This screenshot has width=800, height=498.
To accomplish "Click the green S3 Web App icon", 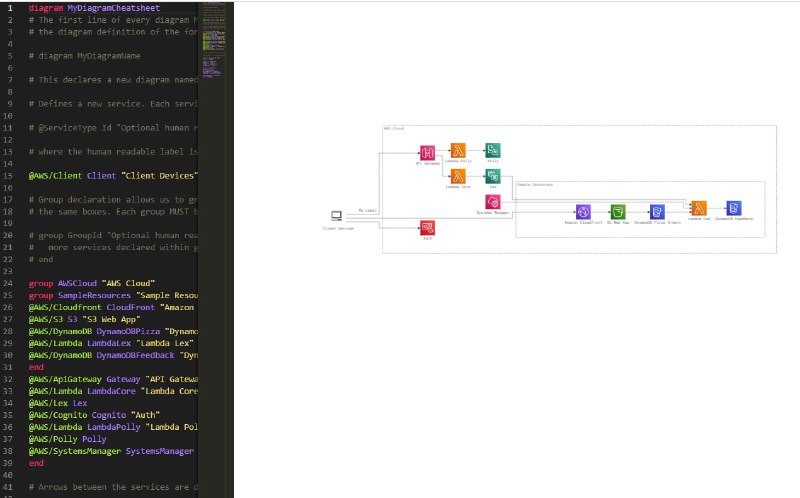I will (x=618, y=212).
